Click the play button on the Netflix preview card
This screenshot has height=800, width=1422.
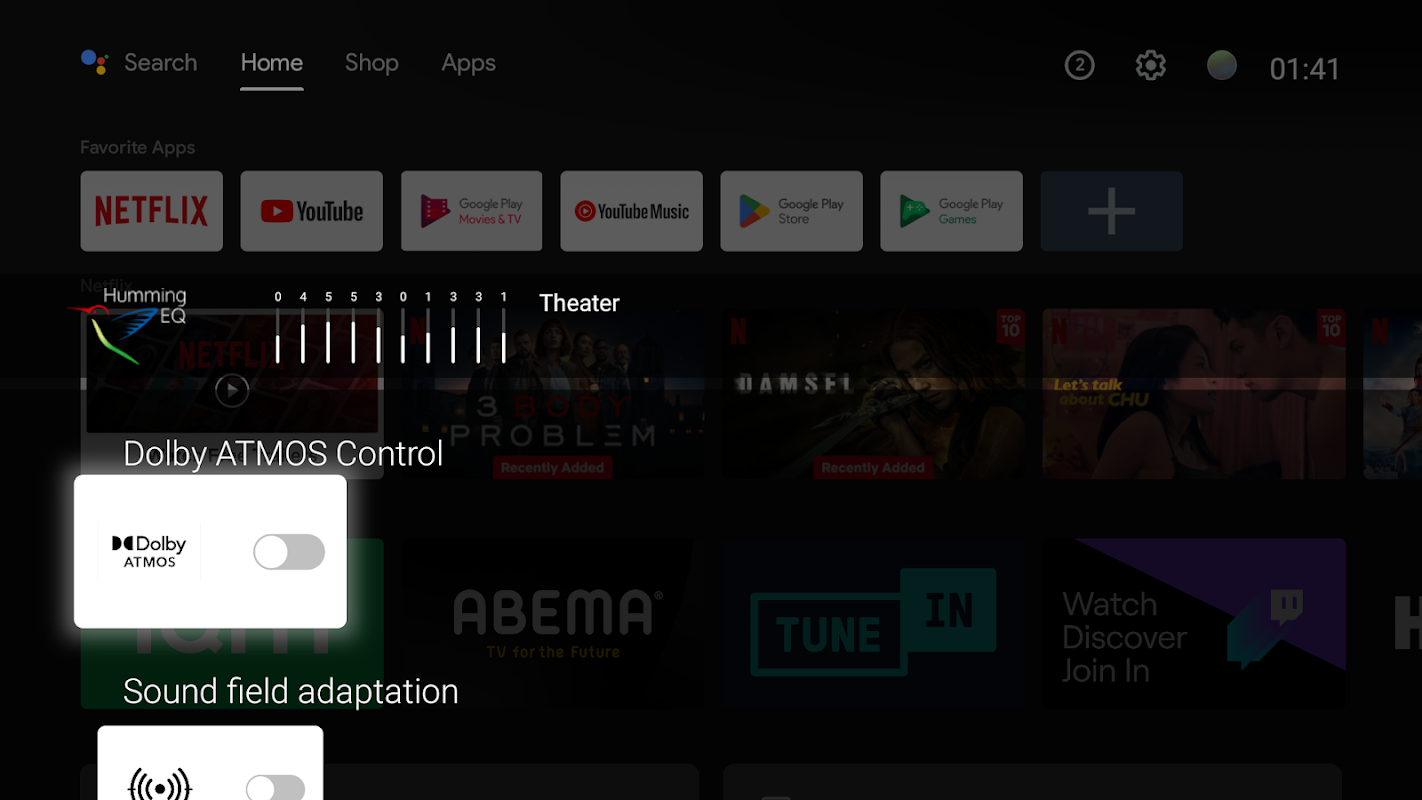coord(232,390)
